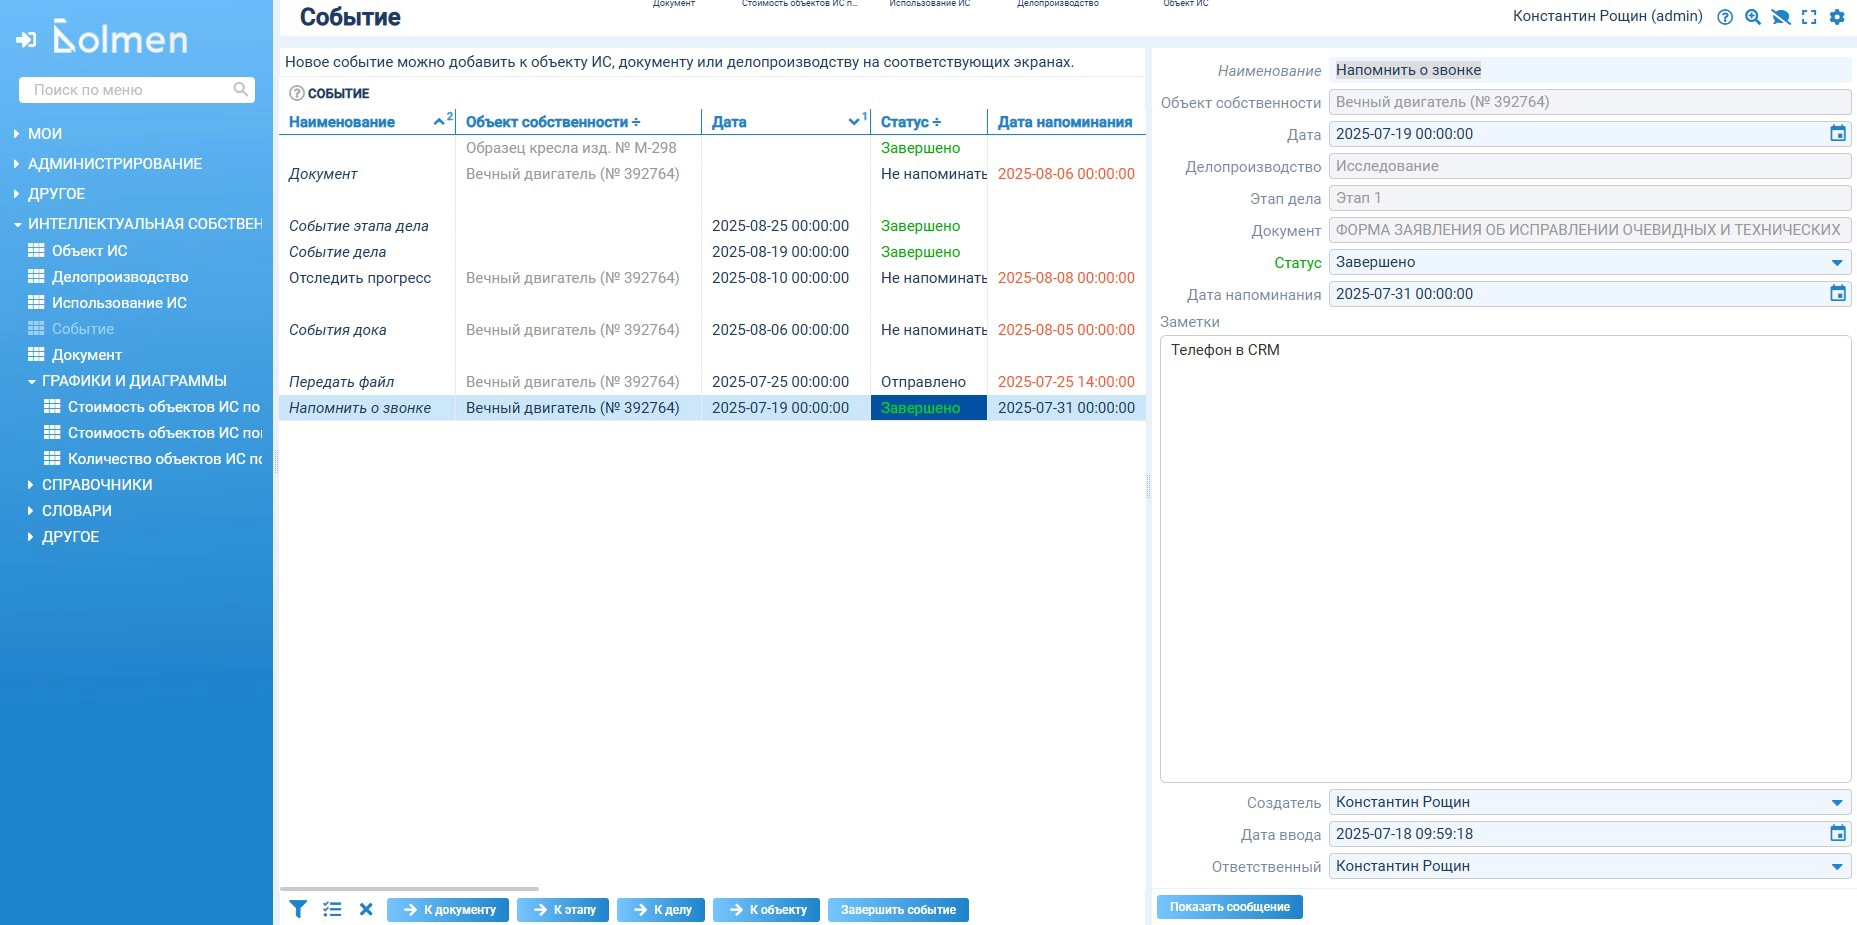The width and height of the screenshot is (1857, 925).
Task: Click the sidebar collapse arrow beside logo
Action: [26, 40]
